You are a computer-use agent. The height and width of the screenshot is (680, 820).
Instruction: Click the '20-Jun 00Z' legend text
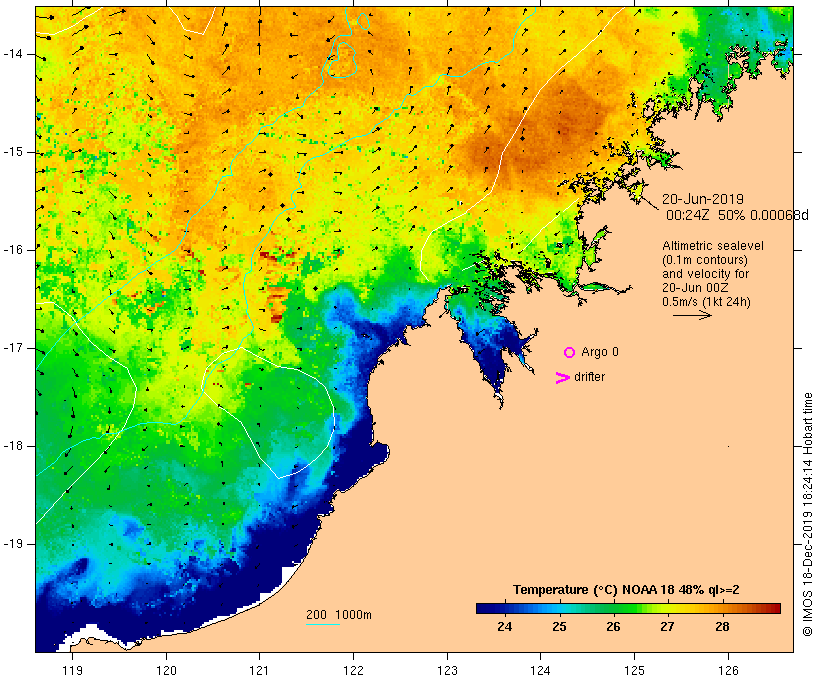coord(696,288)
